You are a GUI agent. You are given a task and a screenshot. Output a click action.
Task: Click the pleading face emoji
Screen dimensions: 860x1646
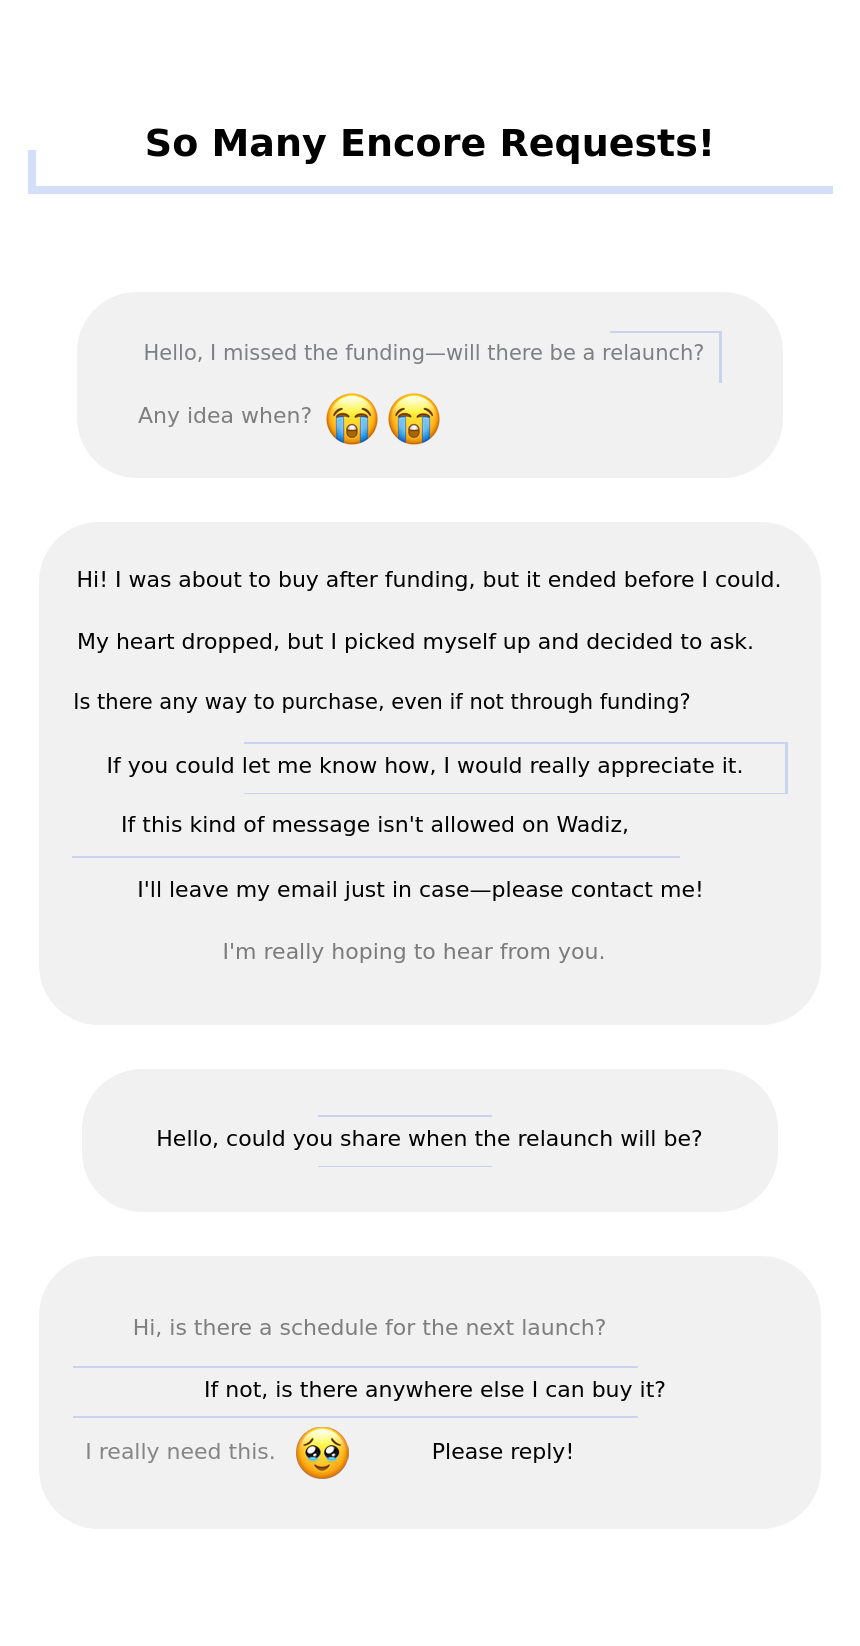(x=322, y=1453)
